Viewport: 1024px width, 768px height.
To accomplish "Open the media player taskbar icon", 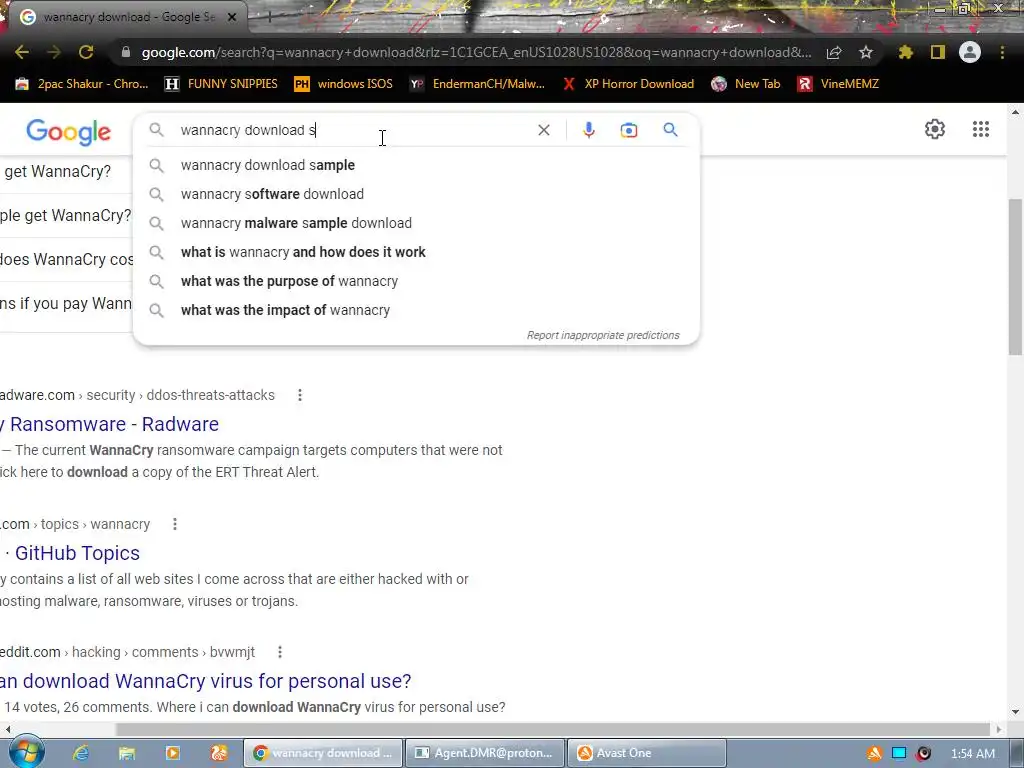I will [x=172, y=753].
